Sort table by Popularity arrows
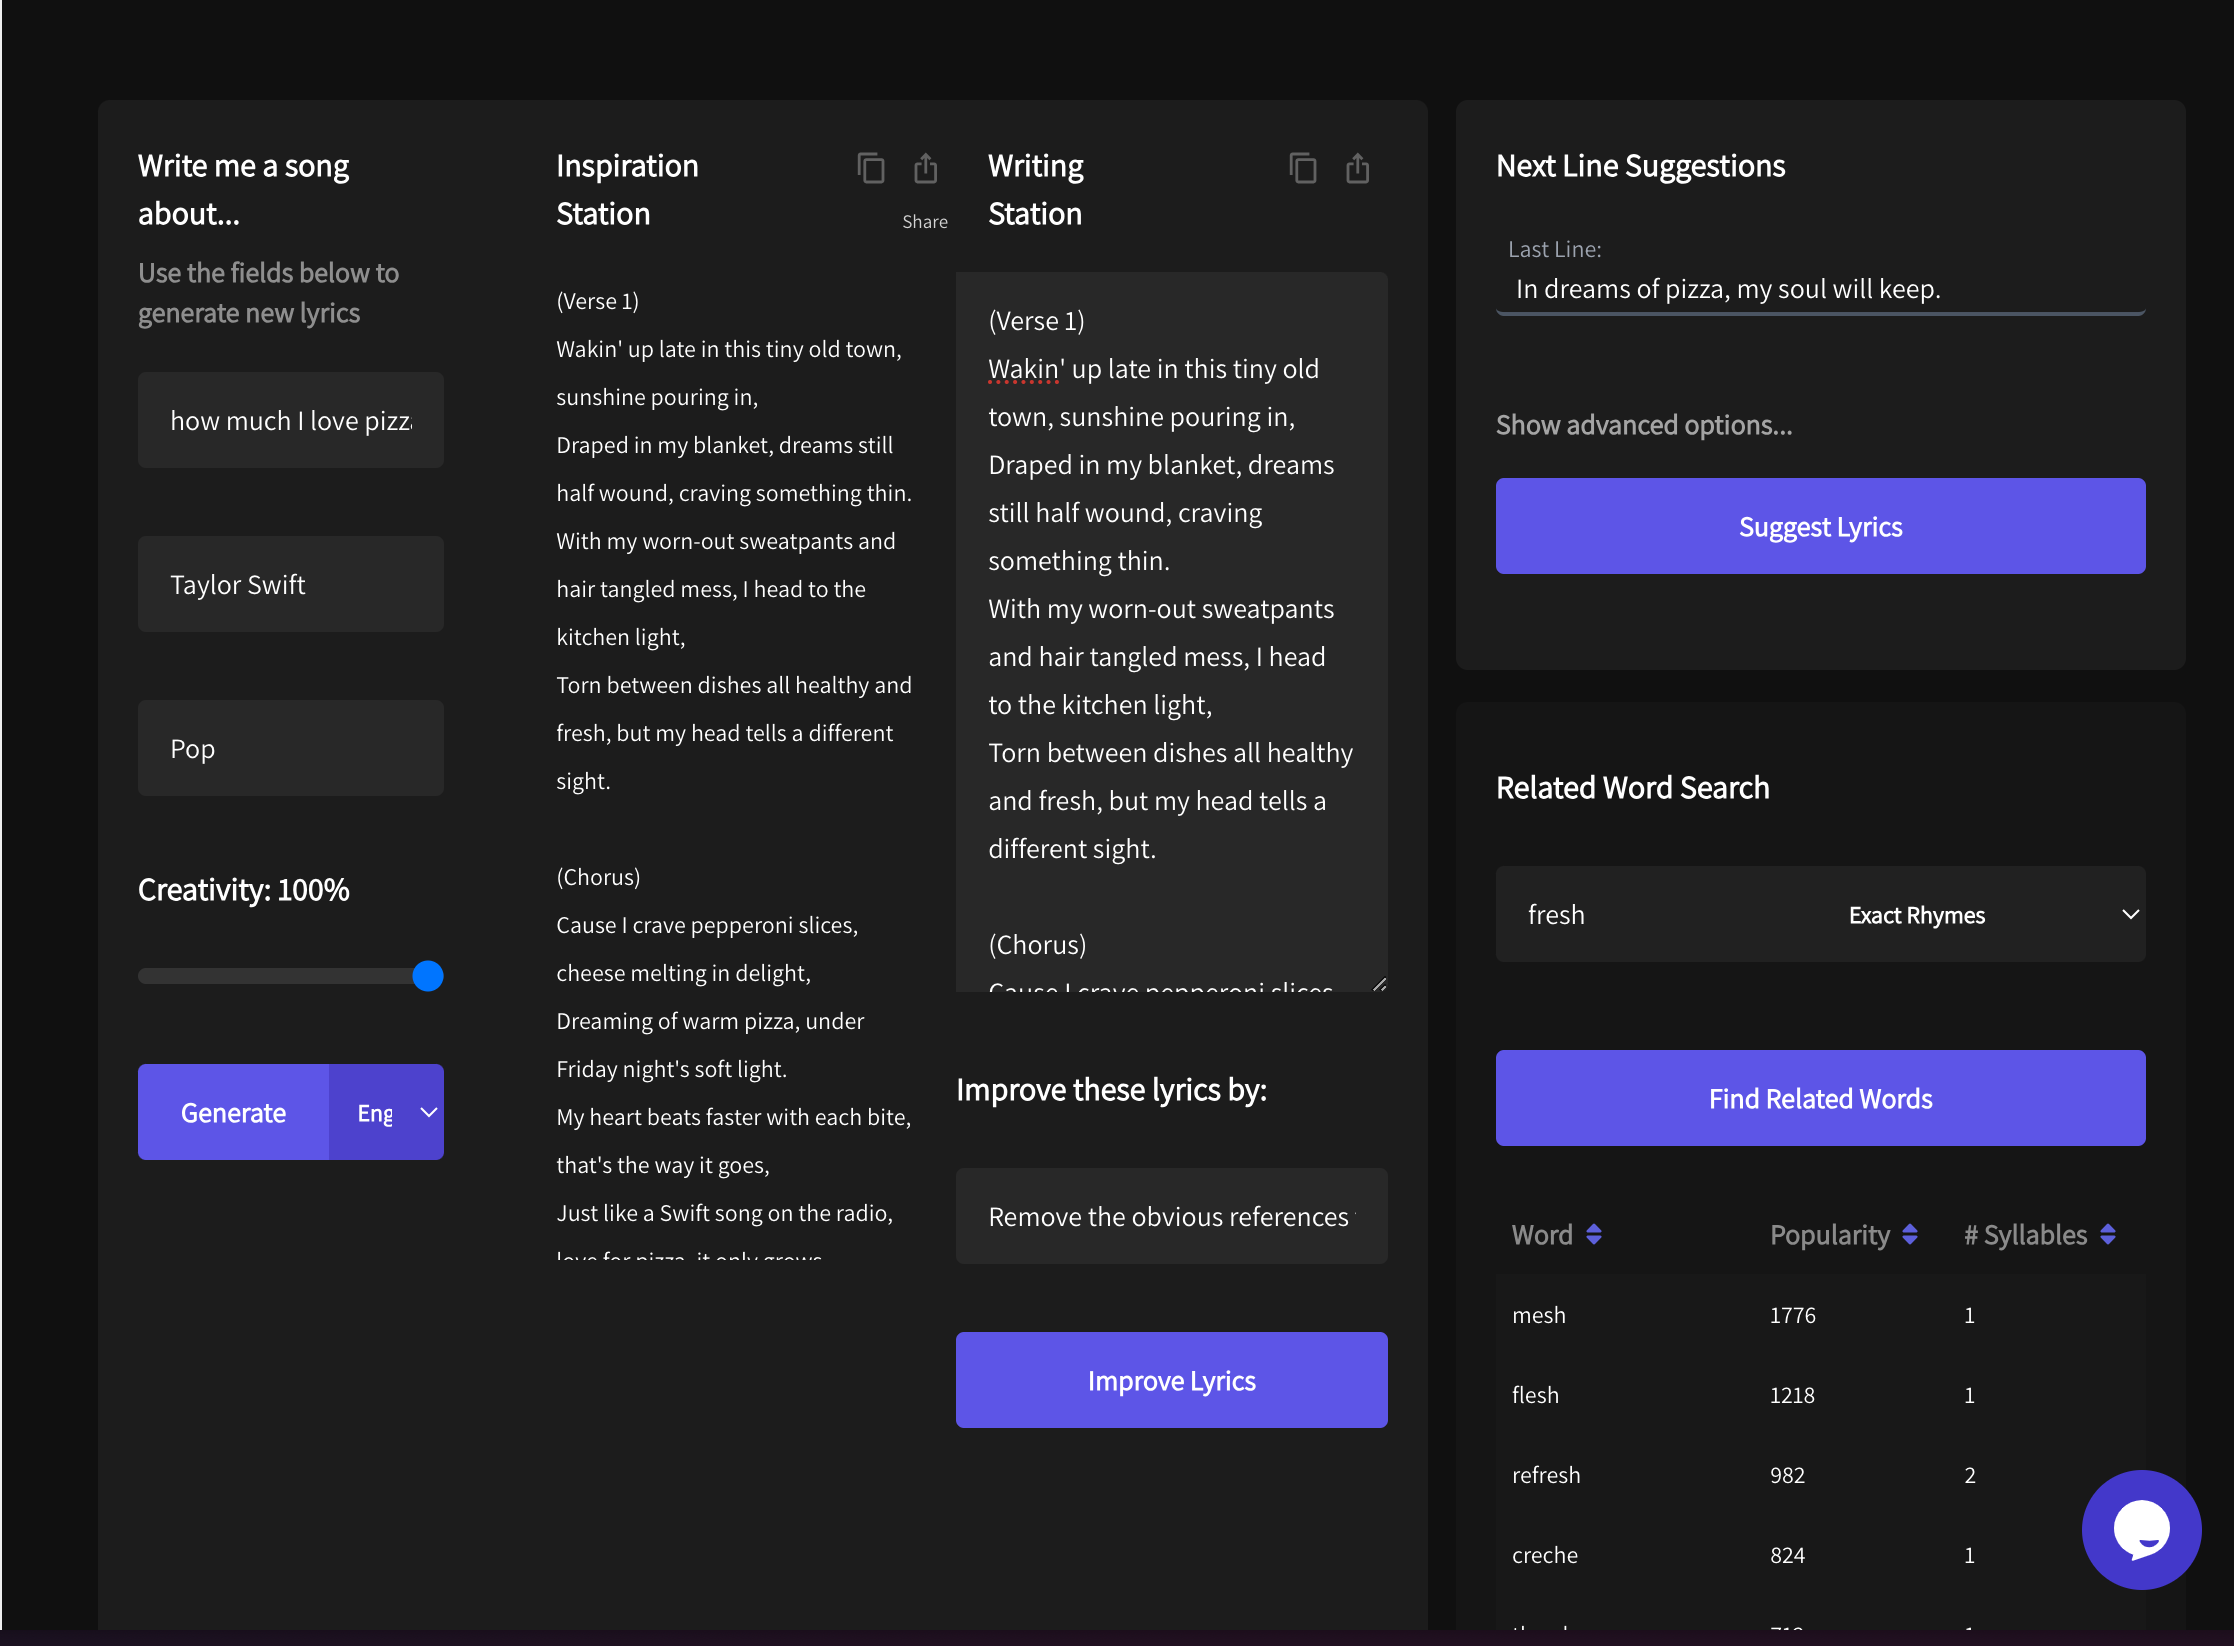The image size is (2234, 1646). pos(1910,1235)
